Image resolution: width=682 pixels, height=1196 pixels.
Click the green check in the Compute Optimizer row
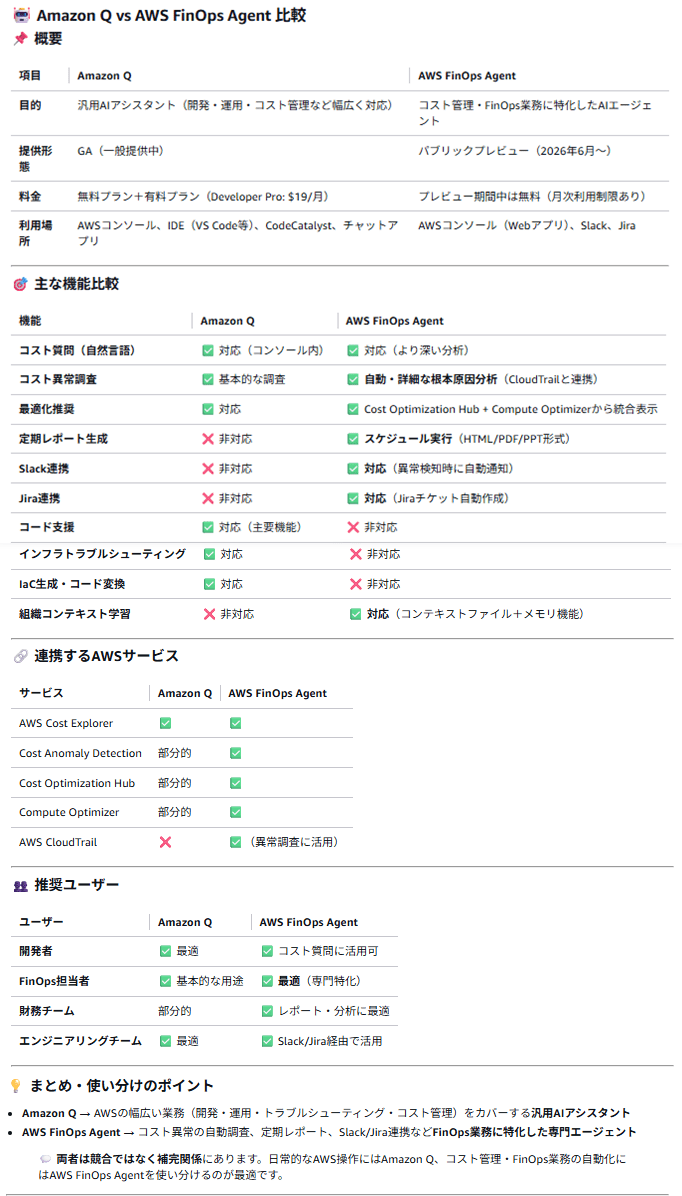pos(235,812)
